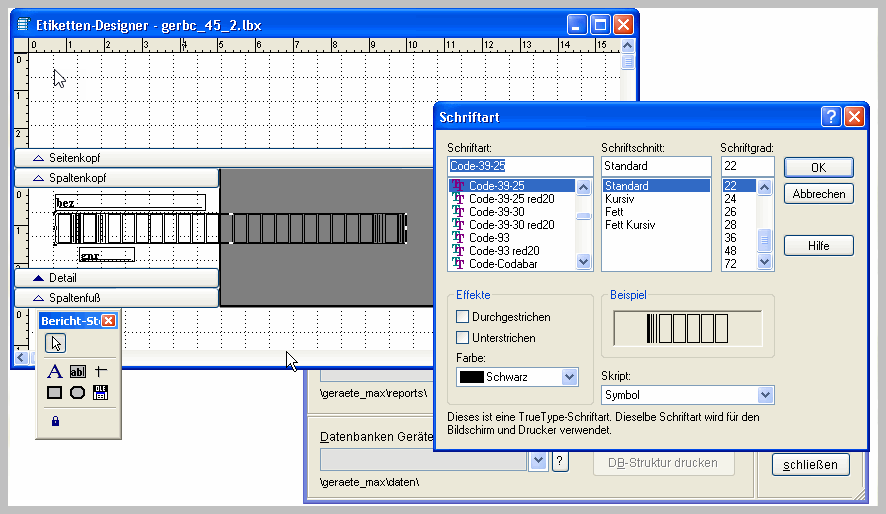Open the Skript dropdown
This screenshot has height=514, width=886.
765,395
